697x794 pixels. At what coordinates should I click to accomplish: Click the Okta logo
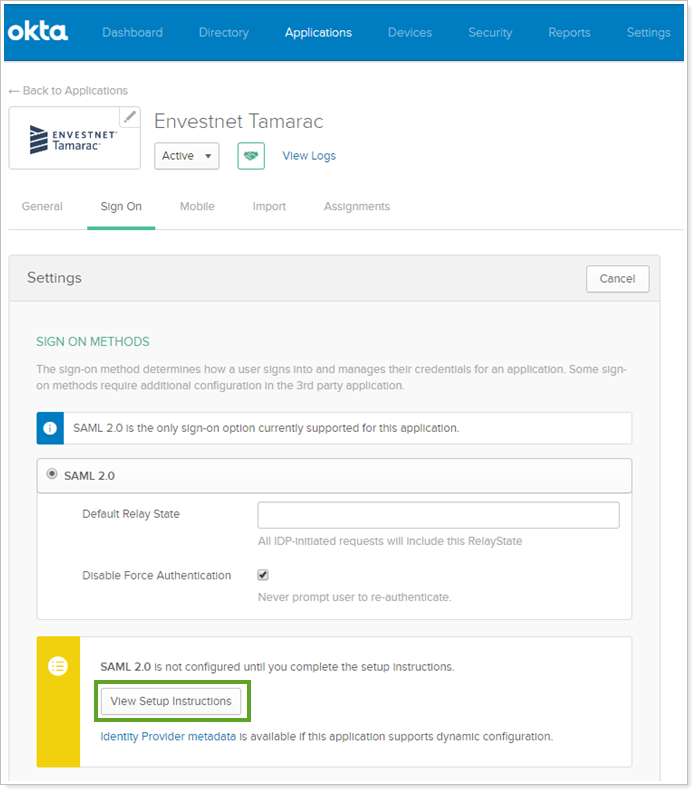38,32
